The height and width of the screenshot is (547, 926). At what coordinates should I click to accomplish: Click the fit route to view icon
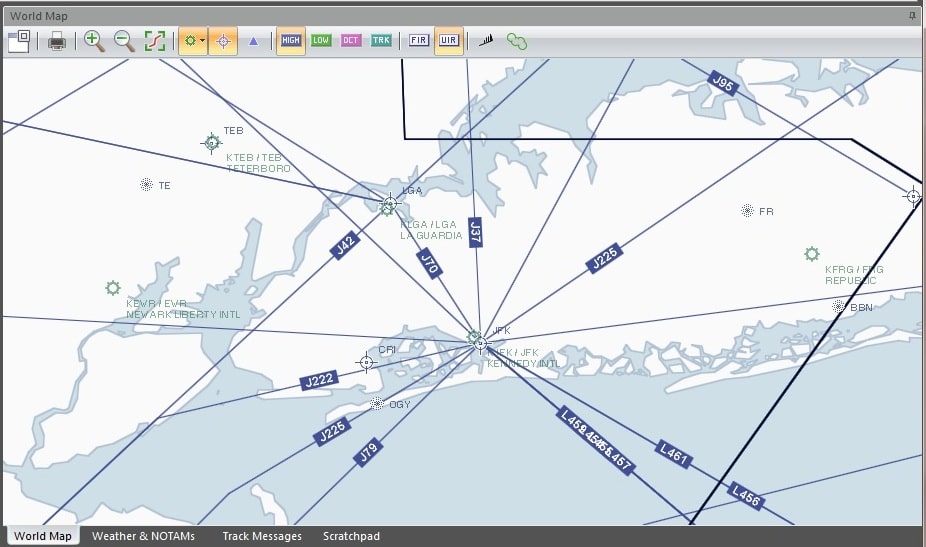coord(155,41)
